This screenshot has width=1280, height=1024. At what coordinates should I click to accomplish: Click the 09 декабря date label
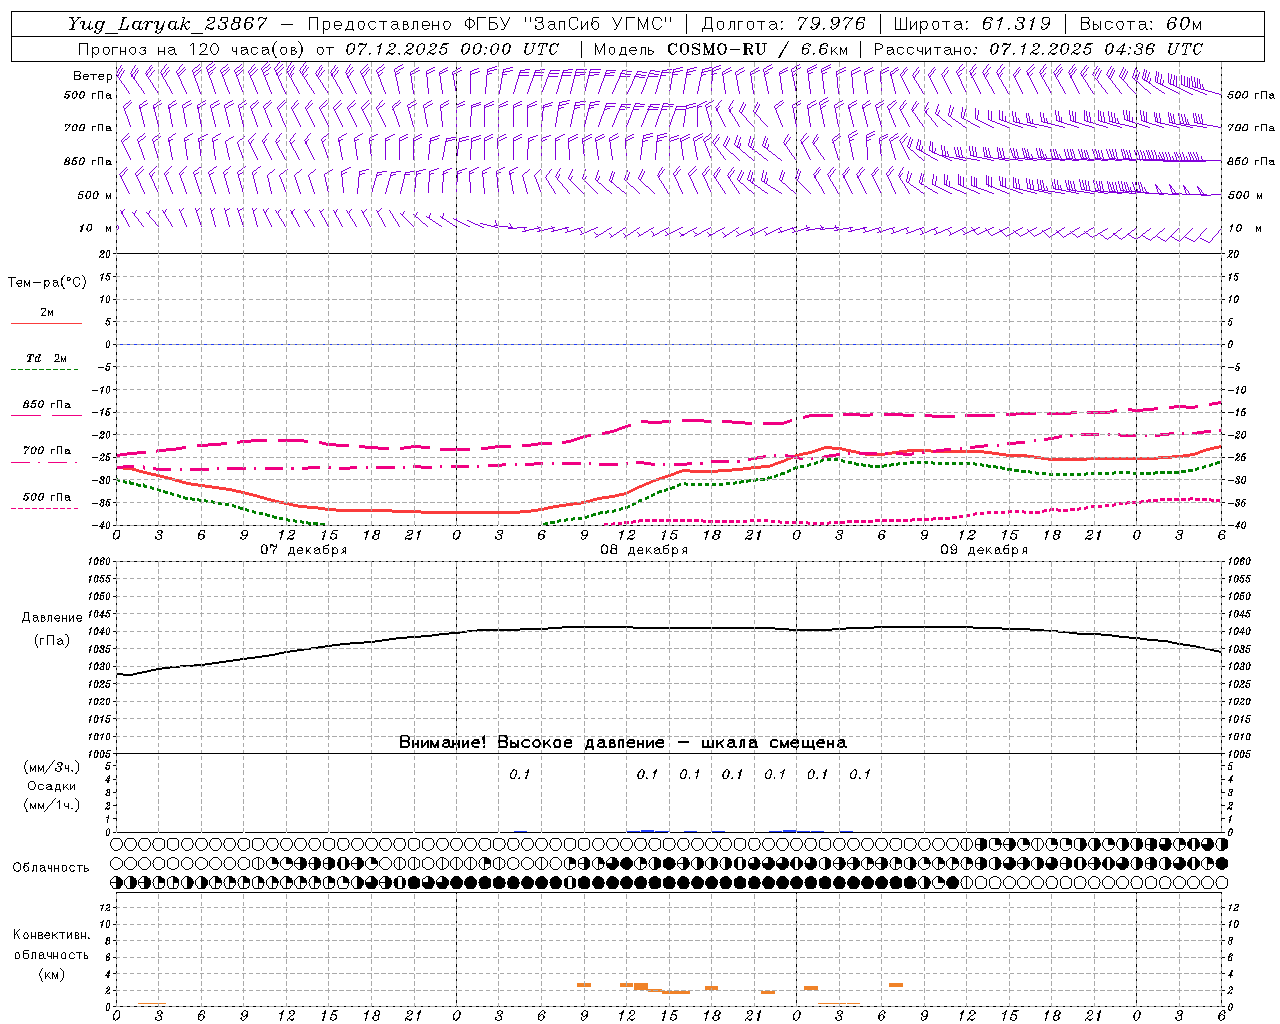point(984,550)
